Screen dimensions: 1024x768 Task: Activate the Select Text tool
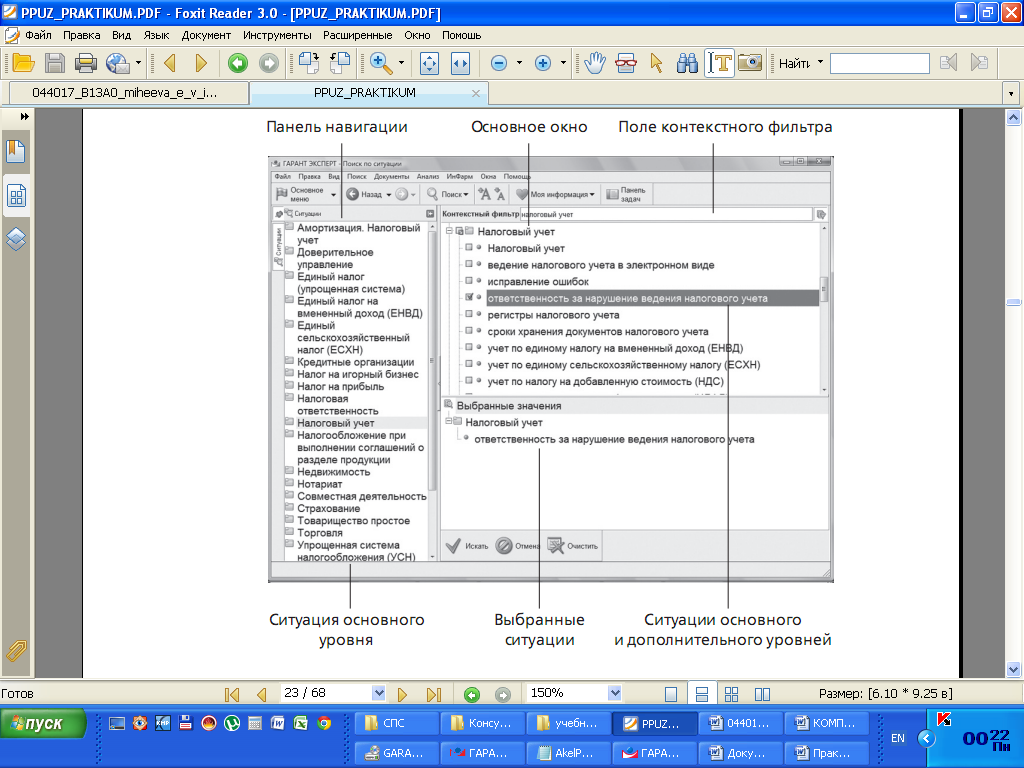(x=719, y=63)
